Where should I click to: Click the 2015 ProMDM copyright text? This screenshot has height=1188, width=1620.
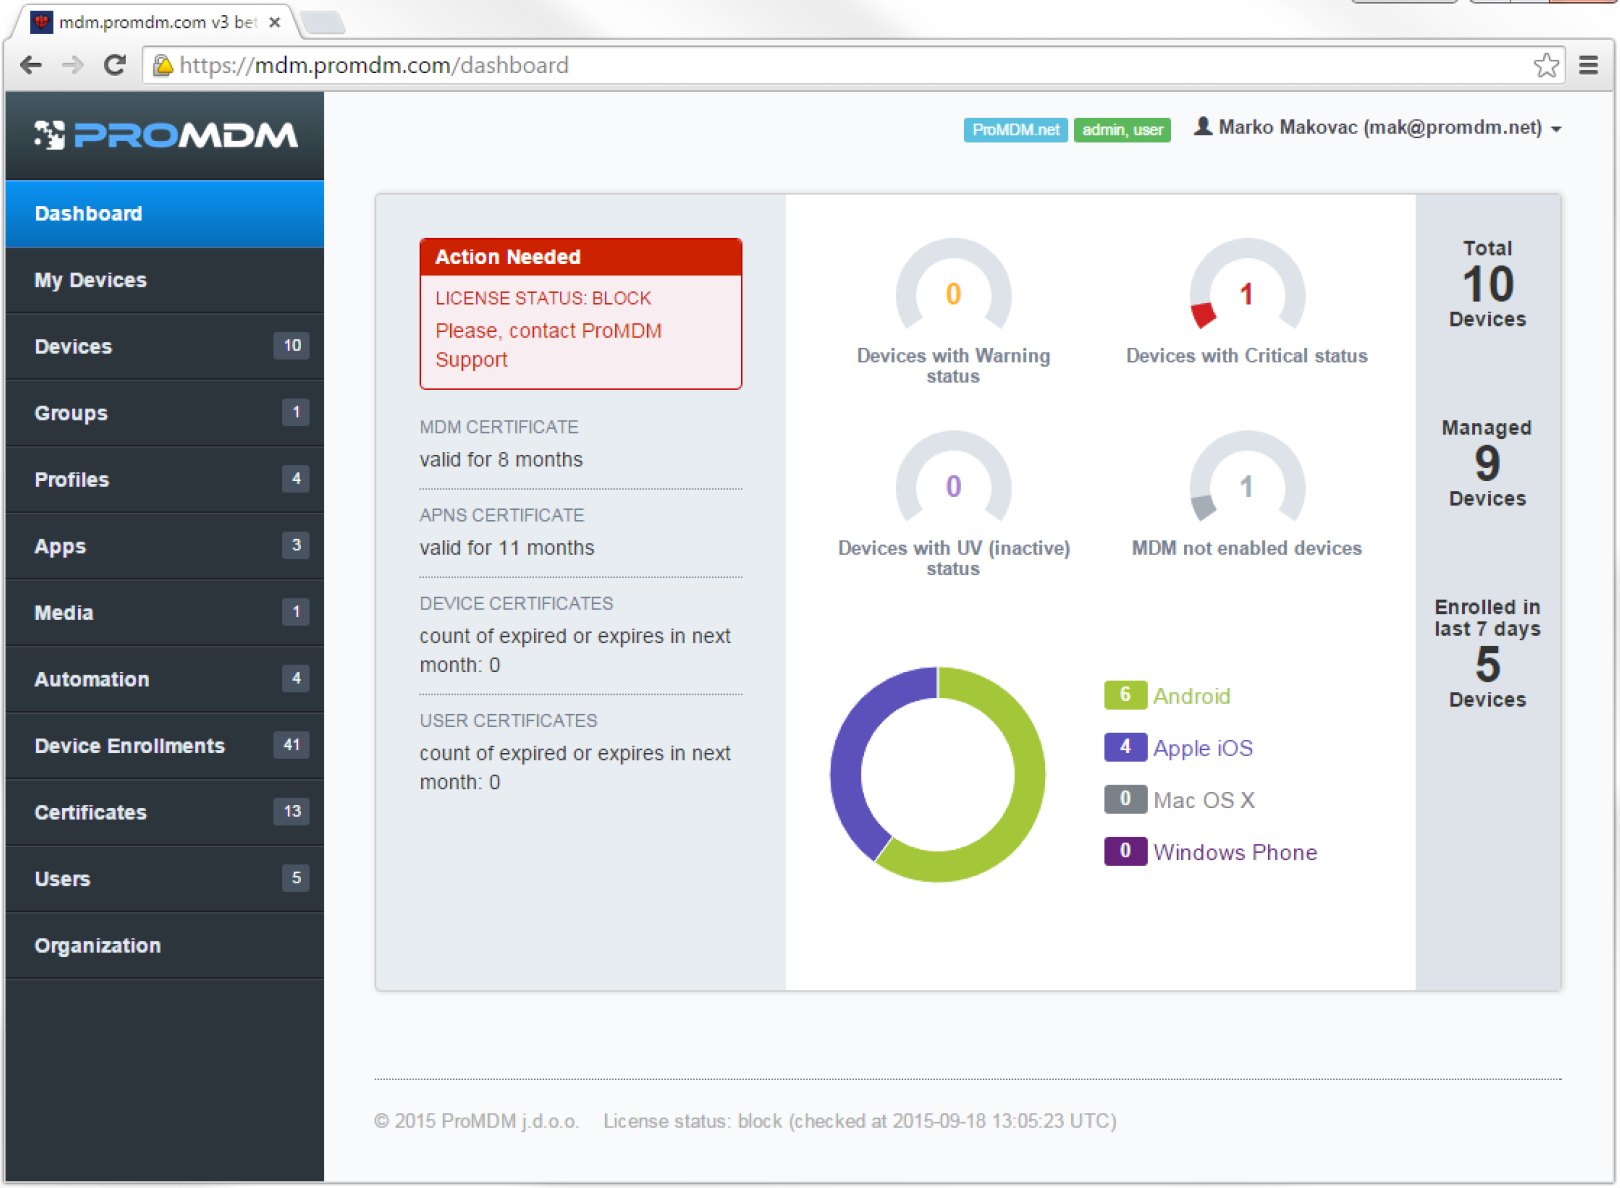click(477, 1121)
